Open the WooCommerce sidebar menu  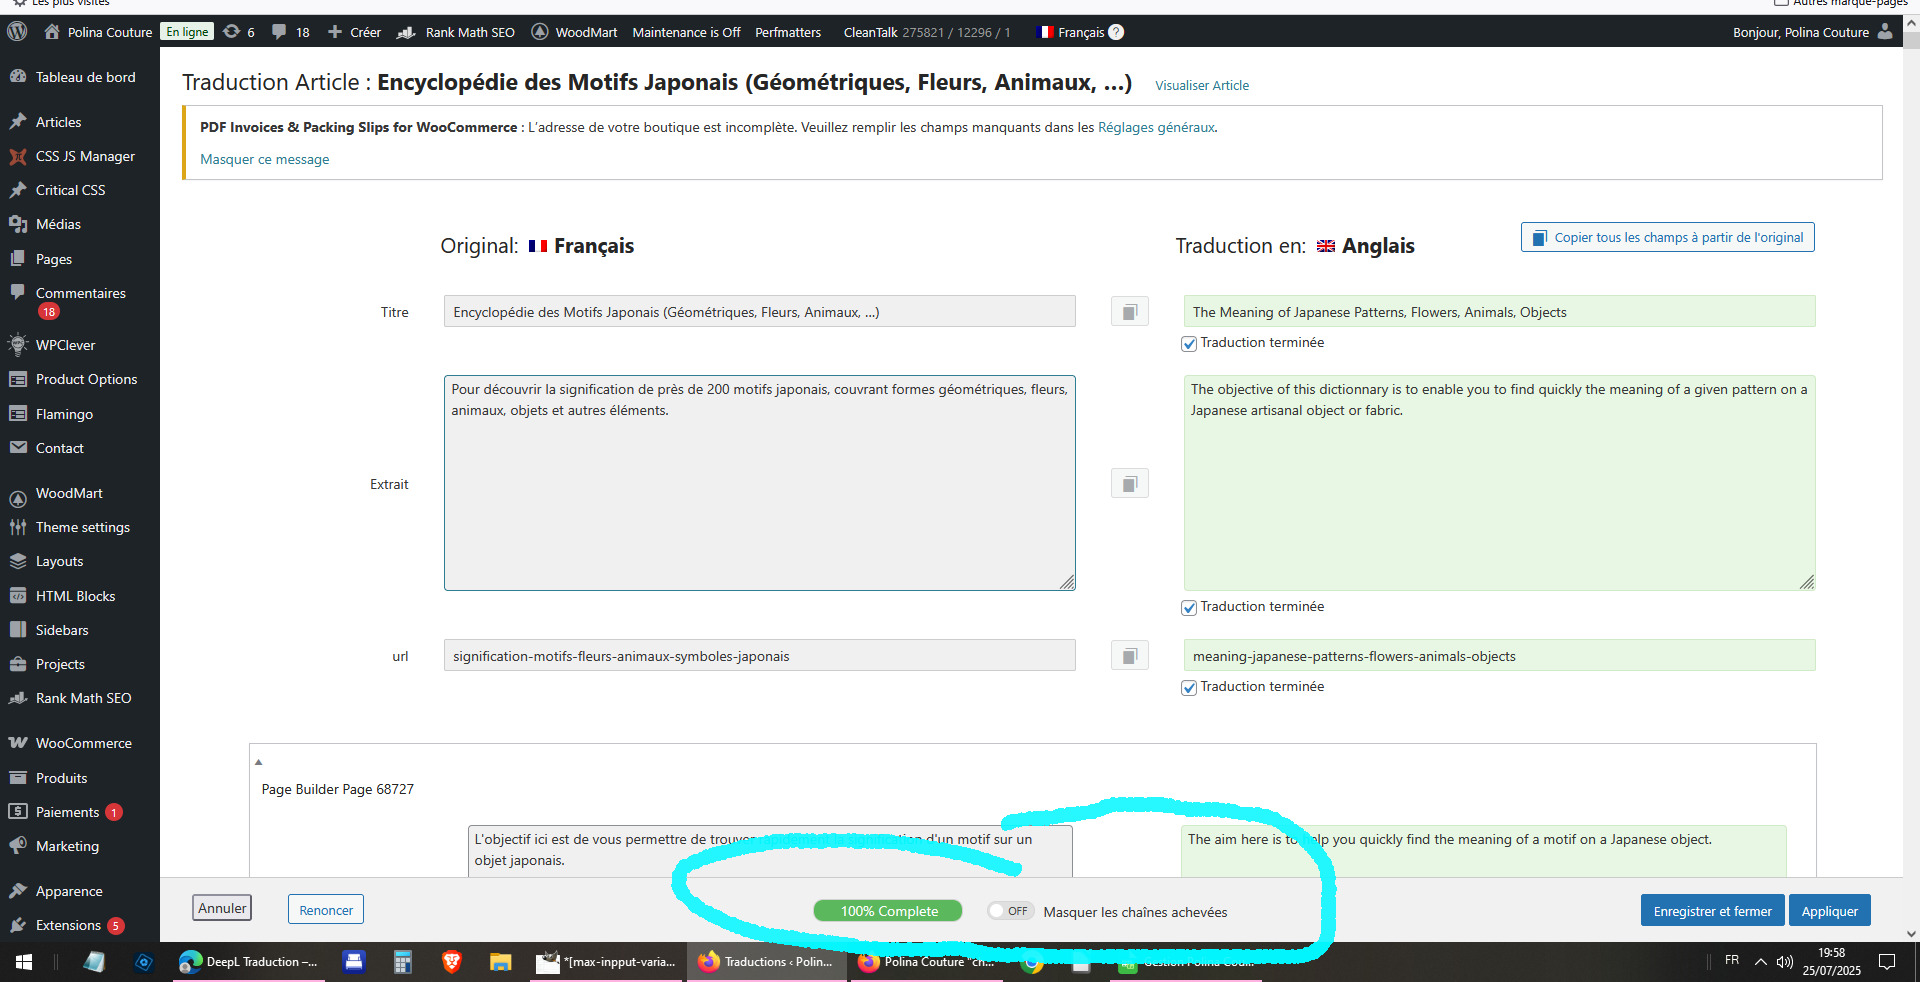coord(83,743)
